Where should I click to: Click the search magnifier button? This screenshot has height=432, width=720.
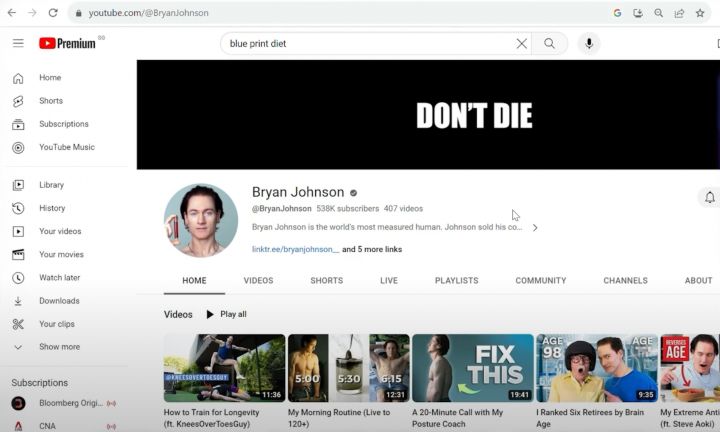[549, 44]
